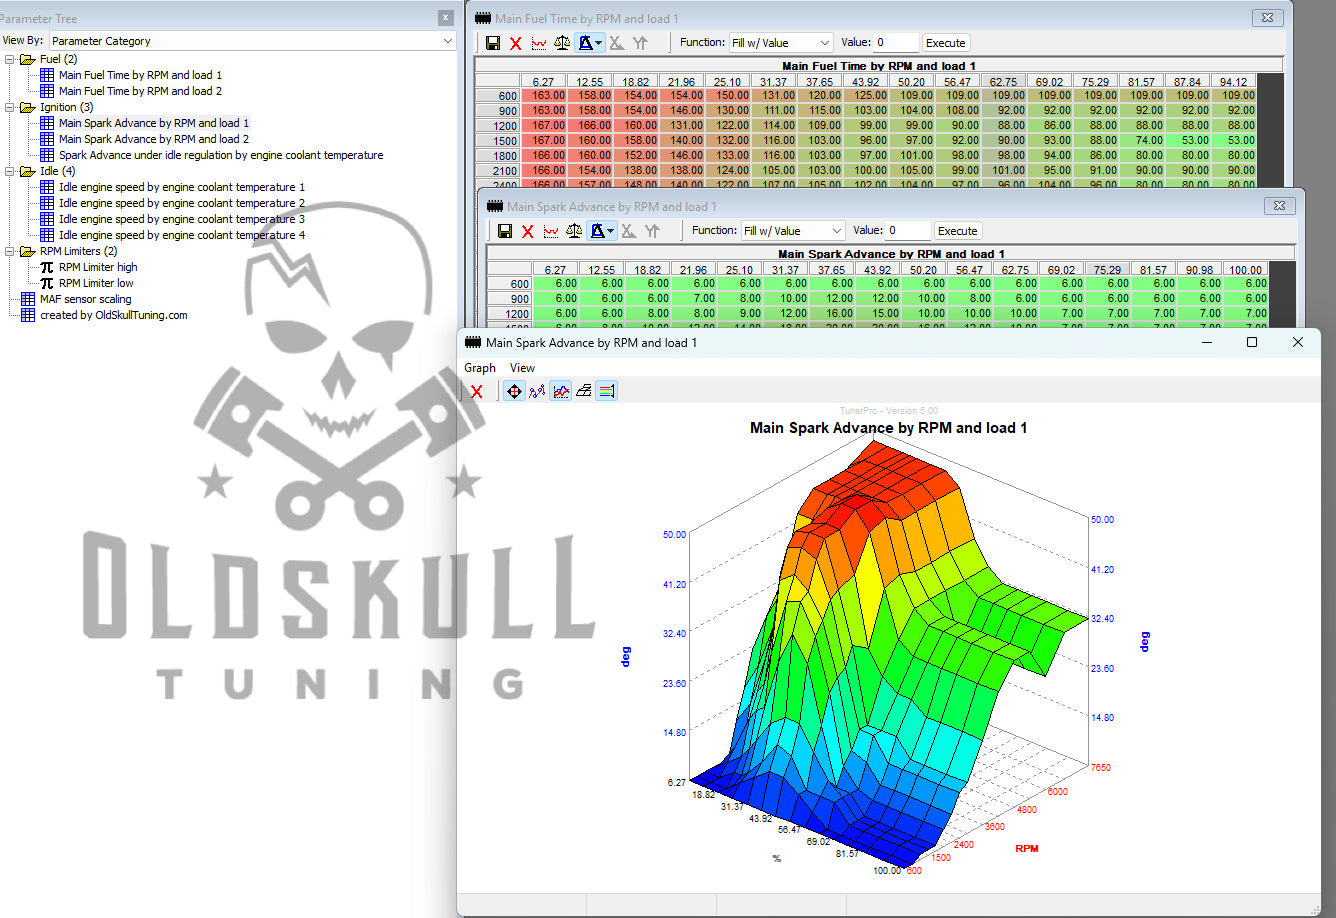Select MAF sensor scaling in parameter tree
1336x918 pixels.
(x=85, y=299)
